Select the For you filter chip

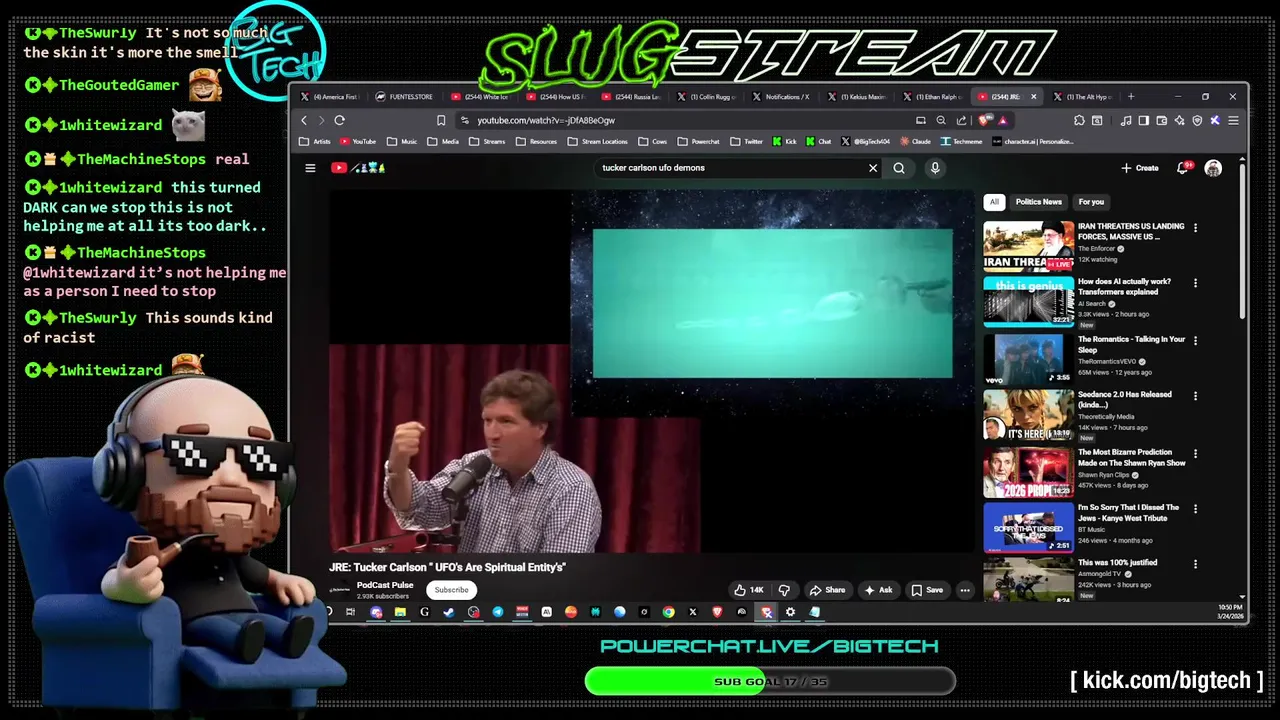coord(1091,202)
